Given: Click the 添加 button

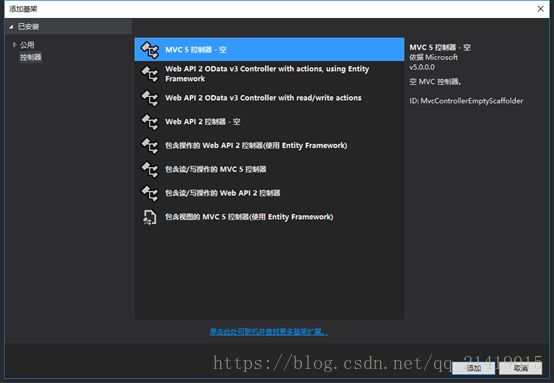Looking at the screenshot, I should click(x=474, y=368).
